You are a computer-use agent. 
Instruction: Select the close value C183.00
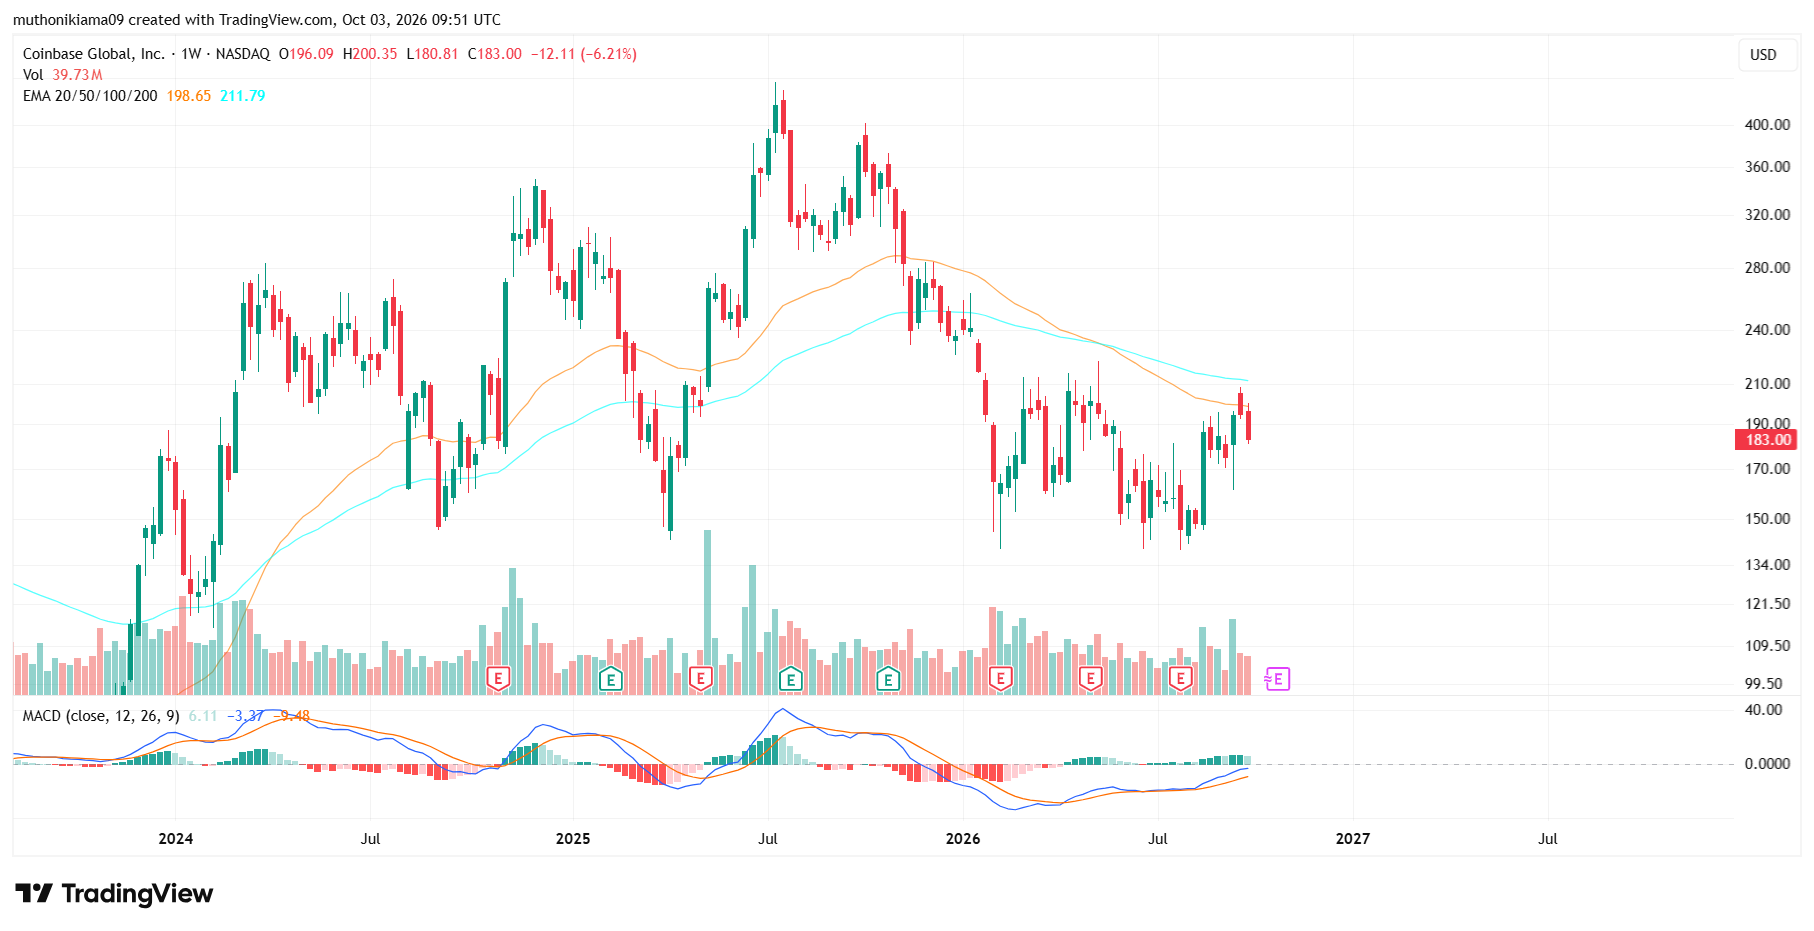[x=495, y=54]
